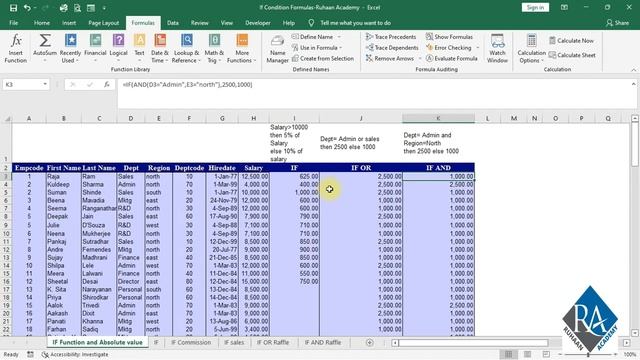Open the Logical functions library
Viewport: 640px width, 360px height.
[x=118, y=49]
